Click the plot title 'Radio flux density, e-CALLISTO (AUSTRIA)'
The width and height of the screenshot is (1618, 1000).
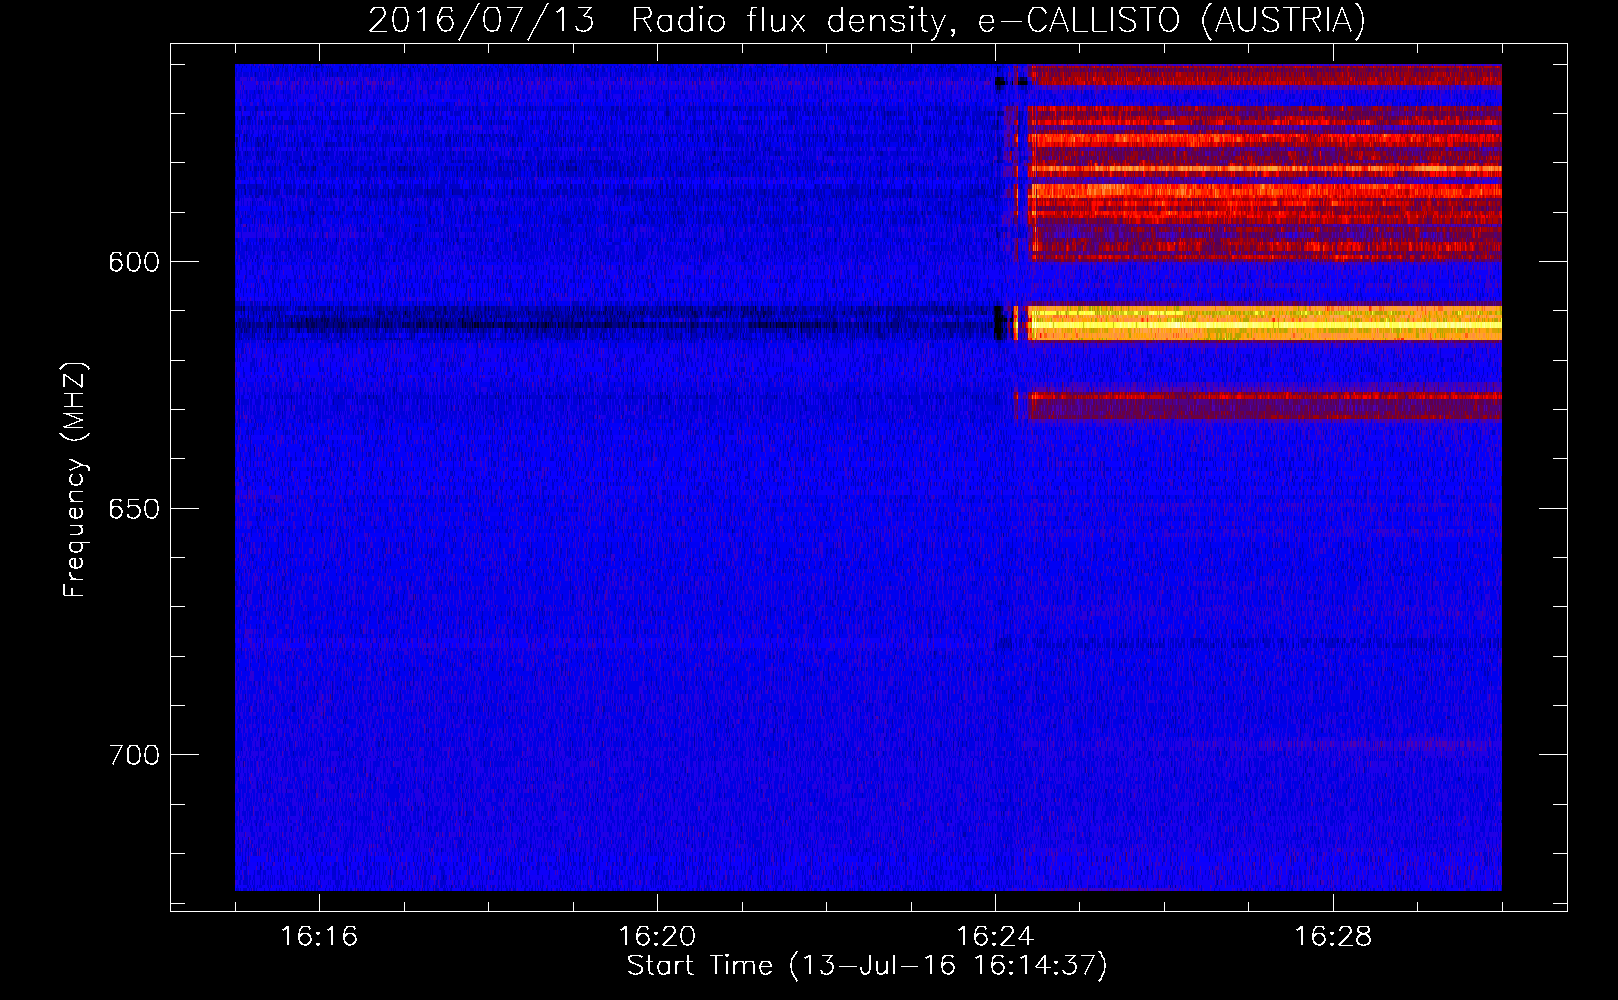[998, 20]
